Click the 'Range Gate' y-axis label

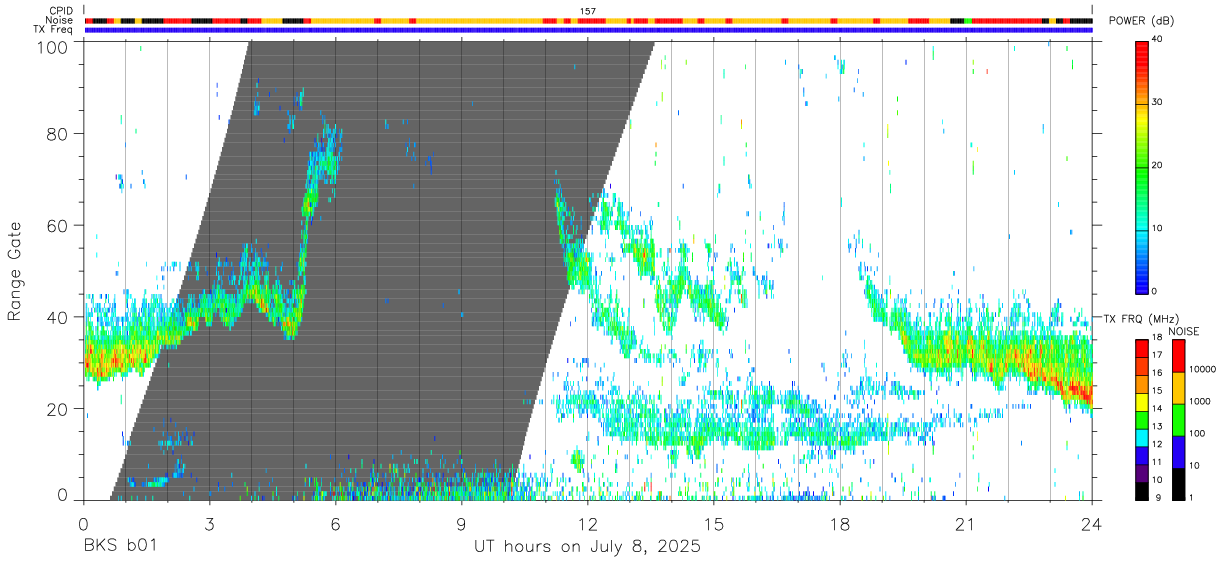[x=15, y=272]
